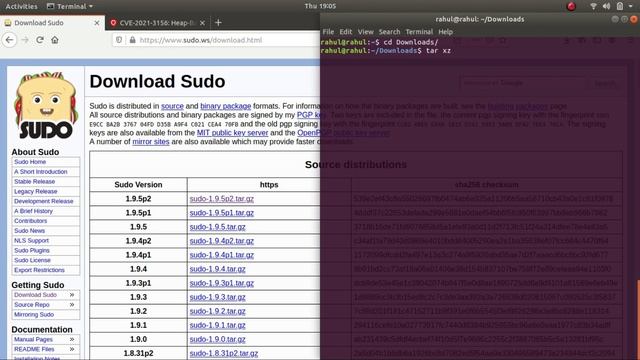Open the mirror sites link
Viewport: 640px width, 360px height.
click(x=151, y=142)
